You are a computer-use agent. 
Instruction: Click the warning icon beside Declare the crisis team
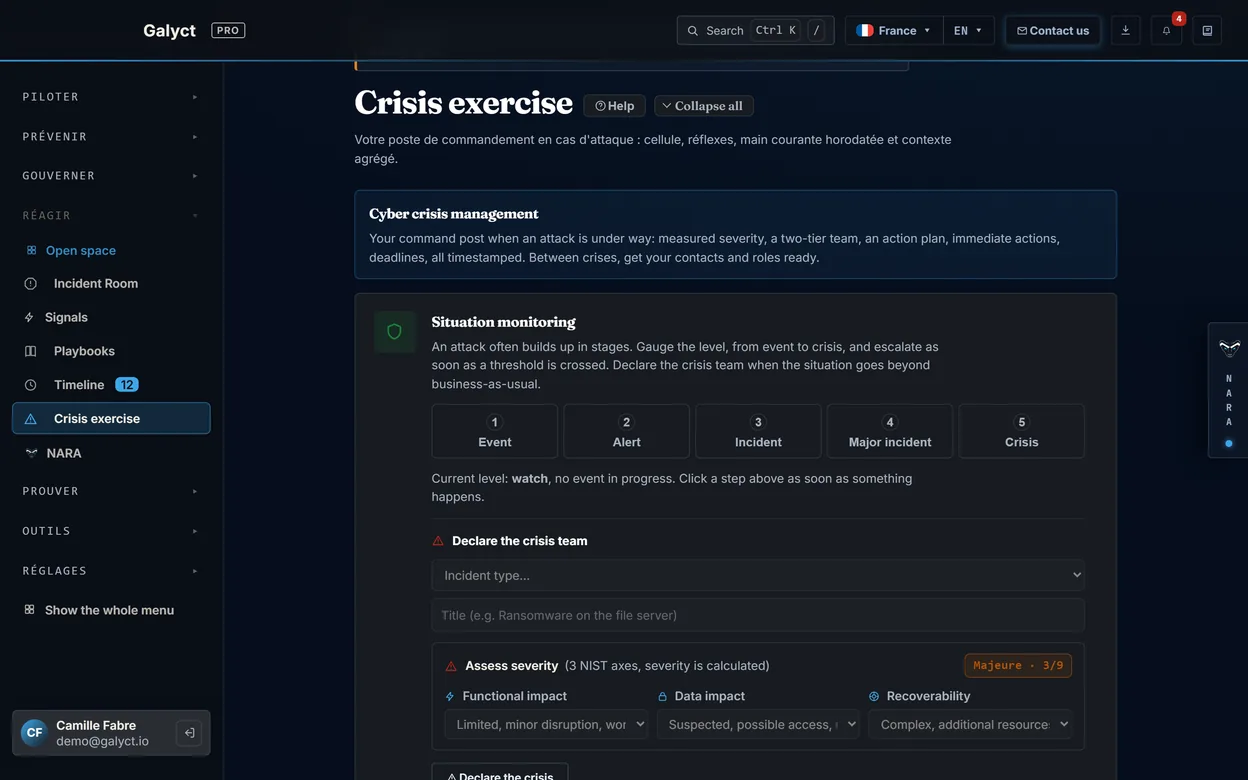tap(438, 541)
